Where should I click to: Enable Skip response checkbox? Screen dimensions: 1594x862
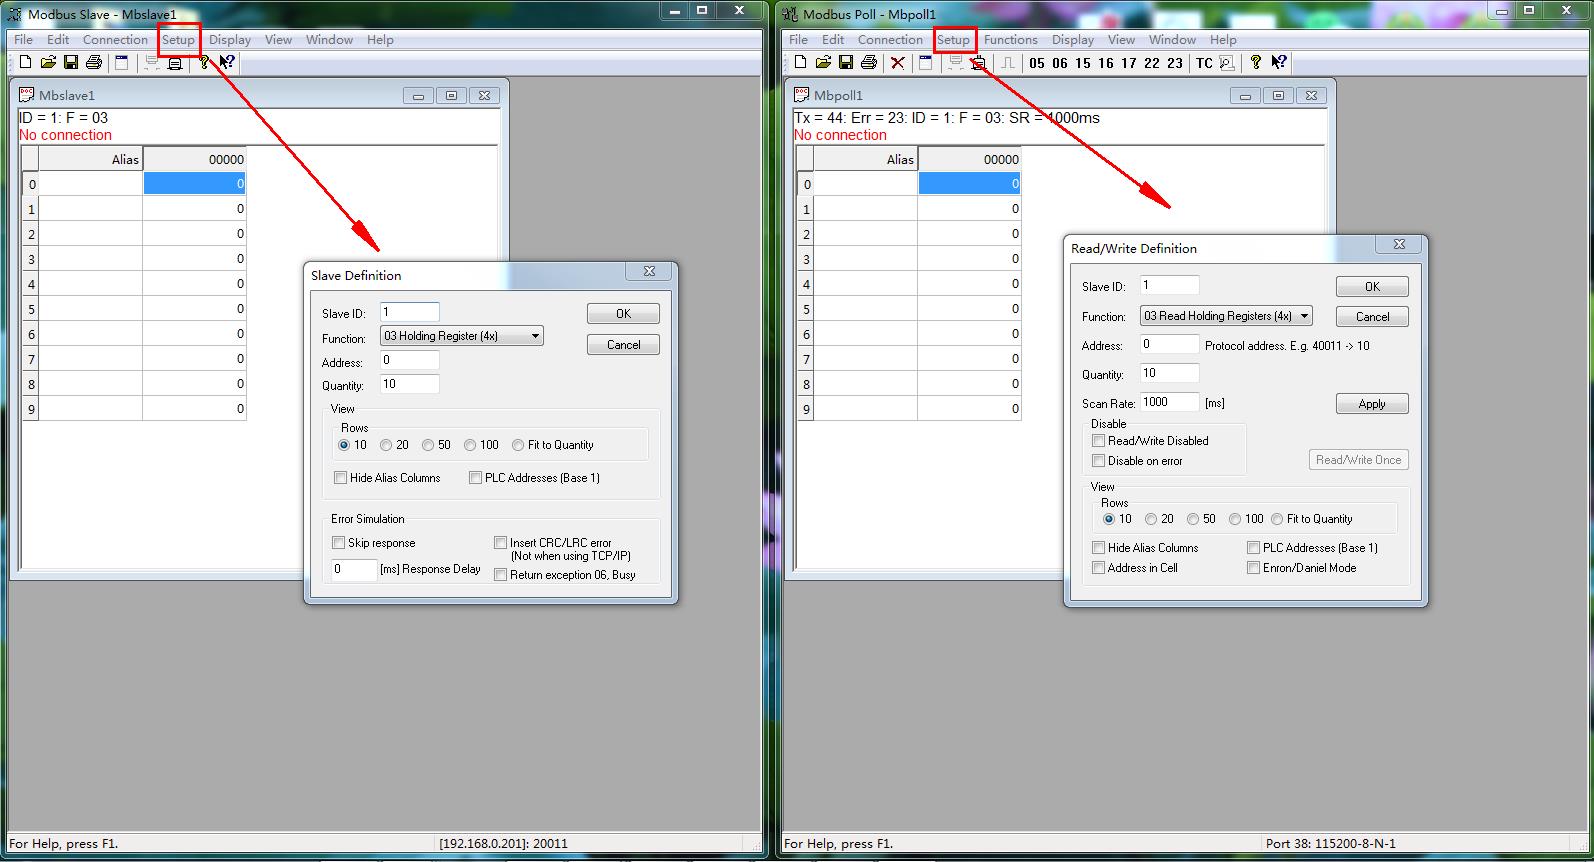(339, 543)
